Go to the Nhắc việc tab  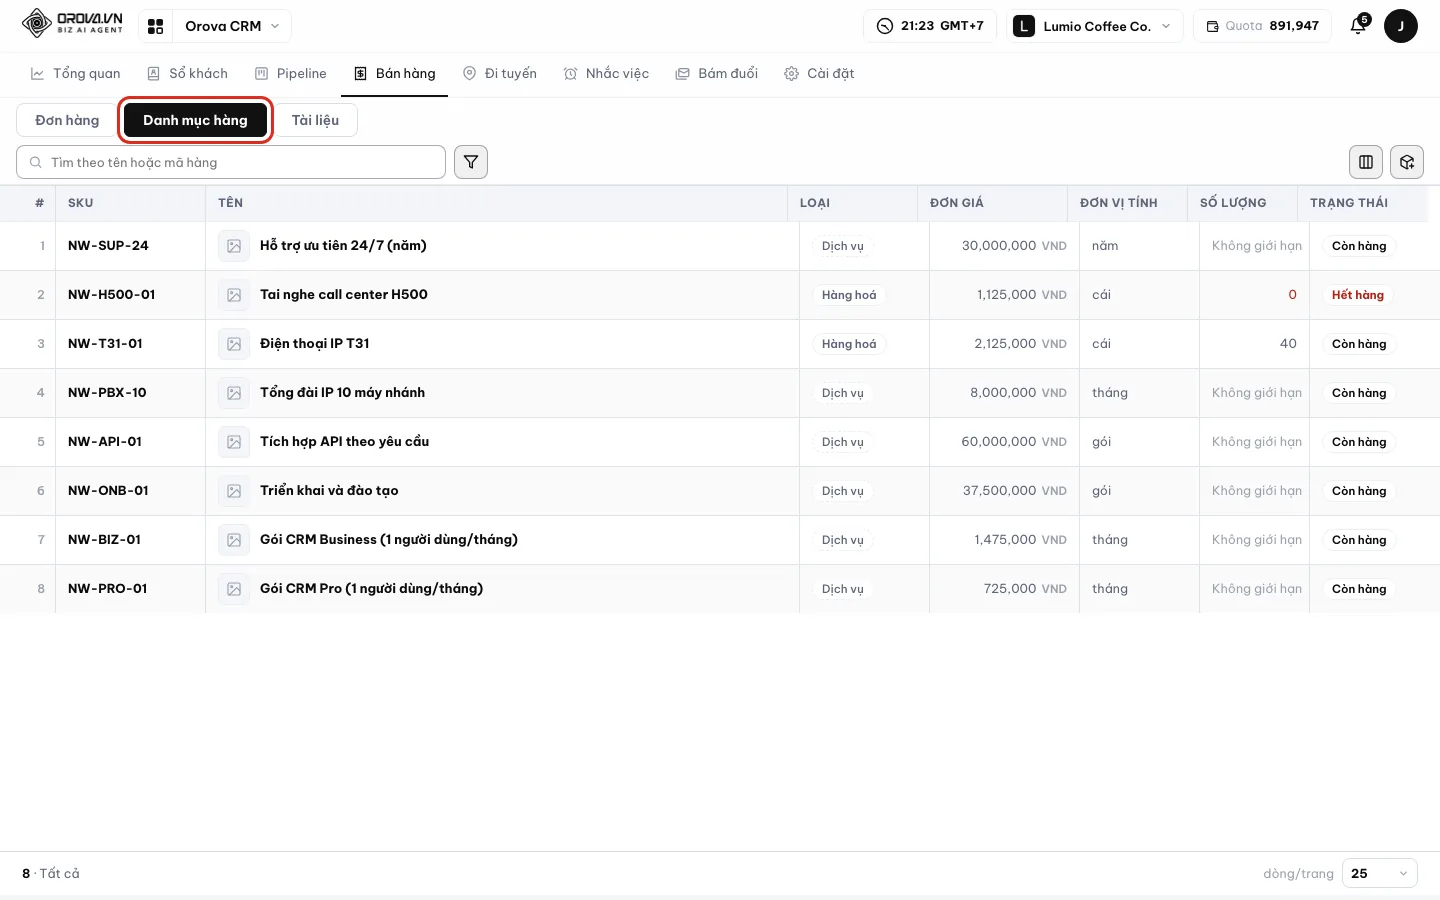(606, 73)
